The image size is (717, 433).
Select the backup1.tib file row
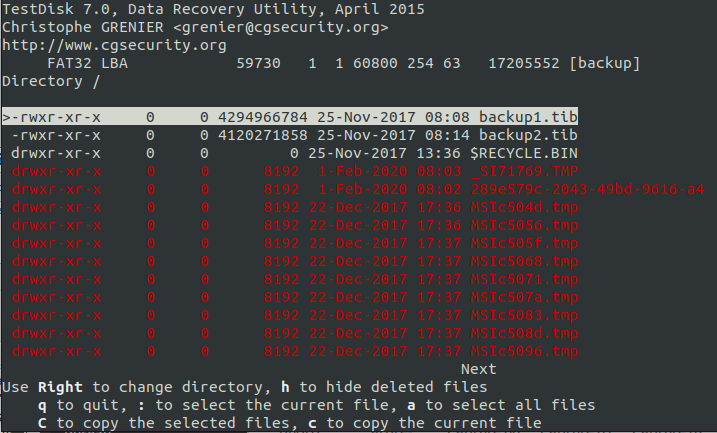pyautogui.click(x=528, y=117)
